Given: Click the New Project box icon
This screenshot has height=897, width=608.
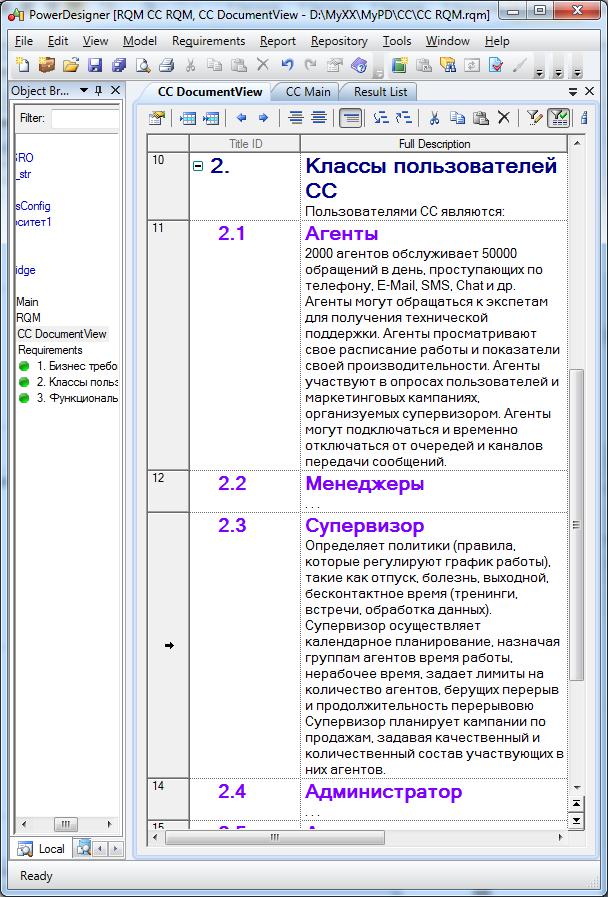Looking at the screenshot, I should pos(46,65).
